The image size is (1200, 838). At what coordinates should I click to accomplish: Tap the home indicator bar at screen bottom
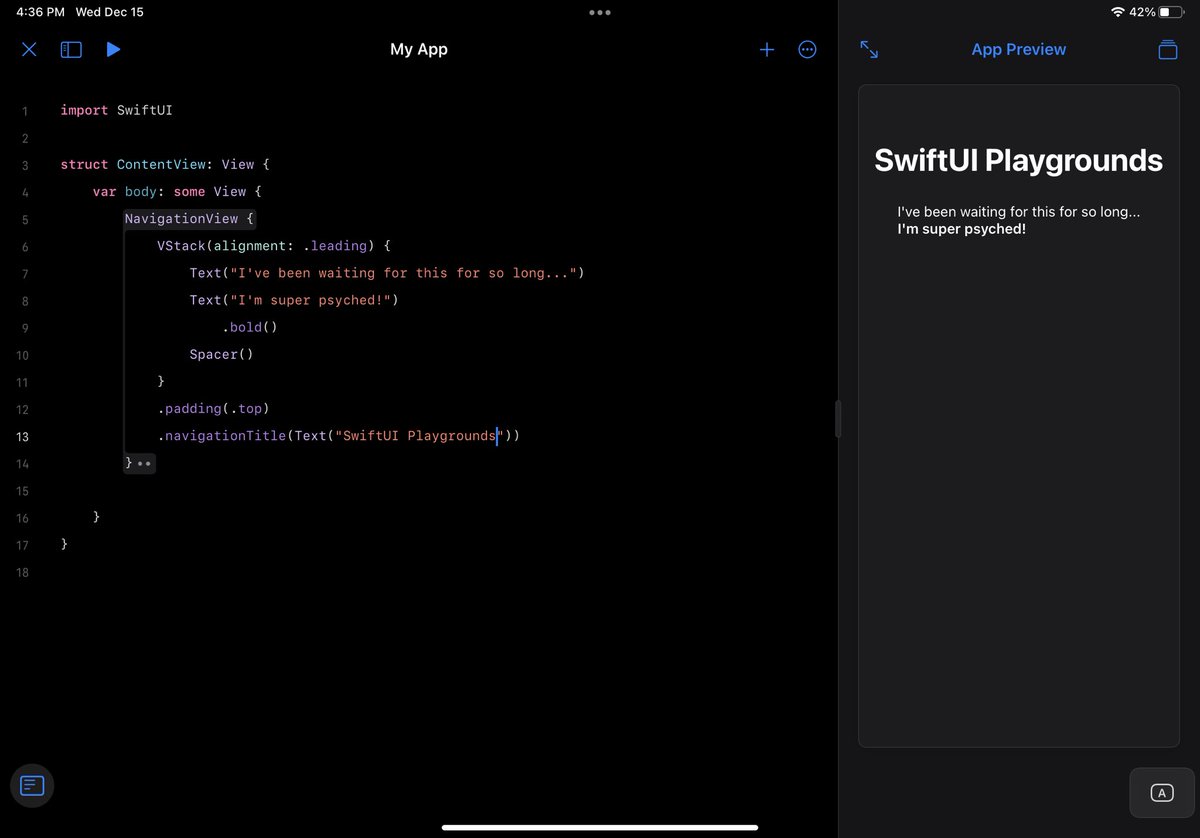click(x=599, y=827)
